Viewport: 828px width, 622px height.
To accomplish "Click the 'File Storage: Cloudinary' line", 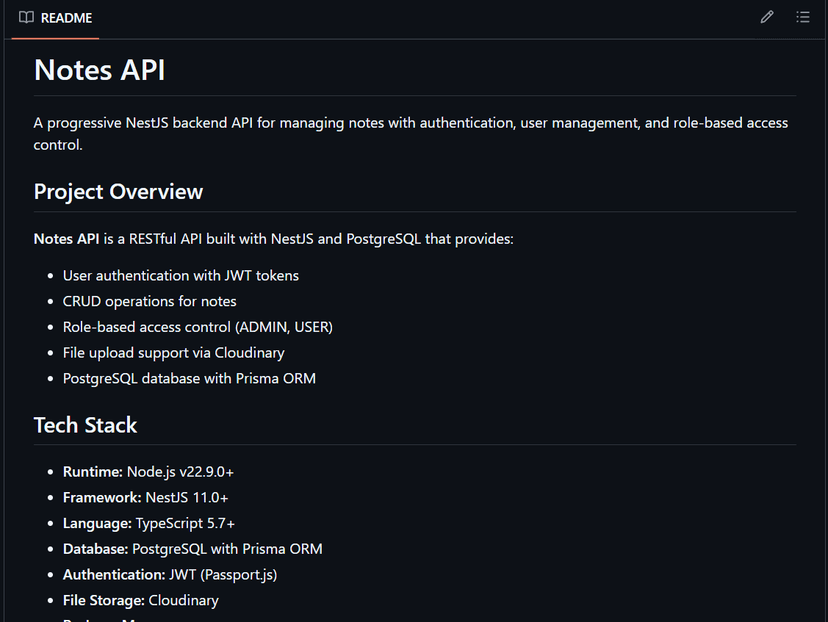I will (140, 600).
